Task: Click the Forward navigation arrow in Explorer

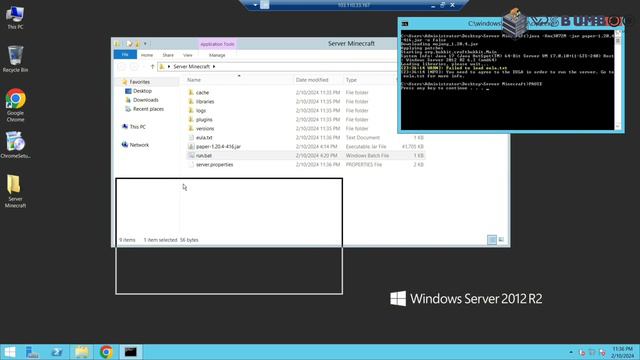Action: 134,67
